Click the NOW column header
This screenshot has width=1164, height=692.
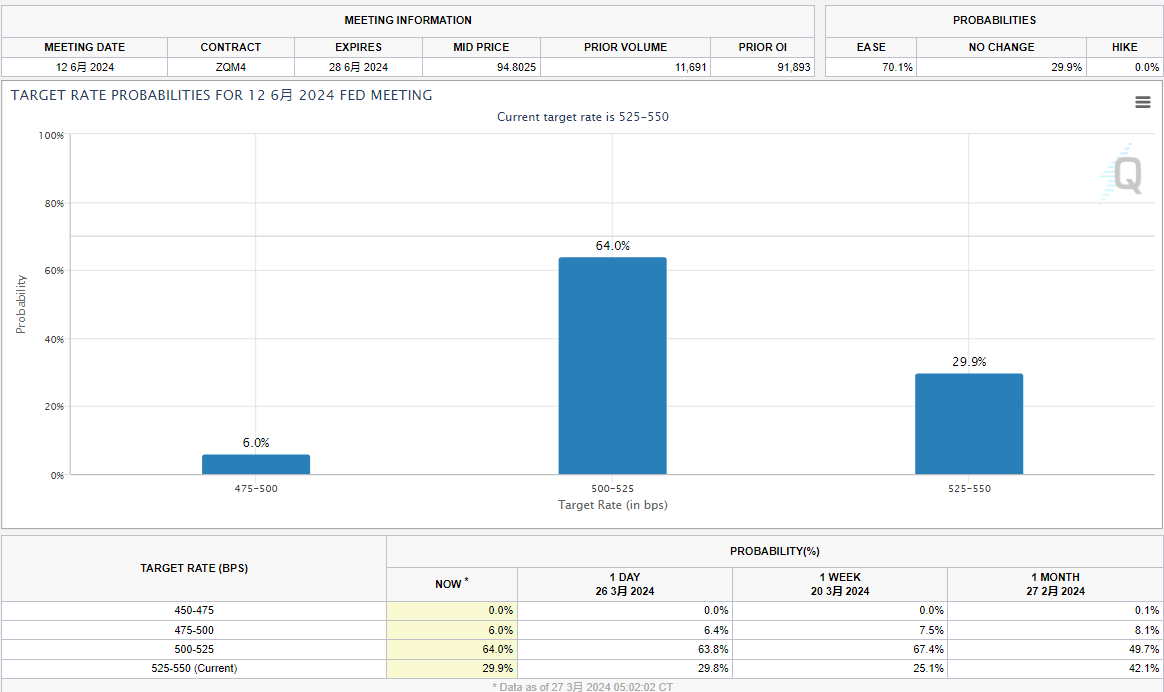click(x=451, y=584)
